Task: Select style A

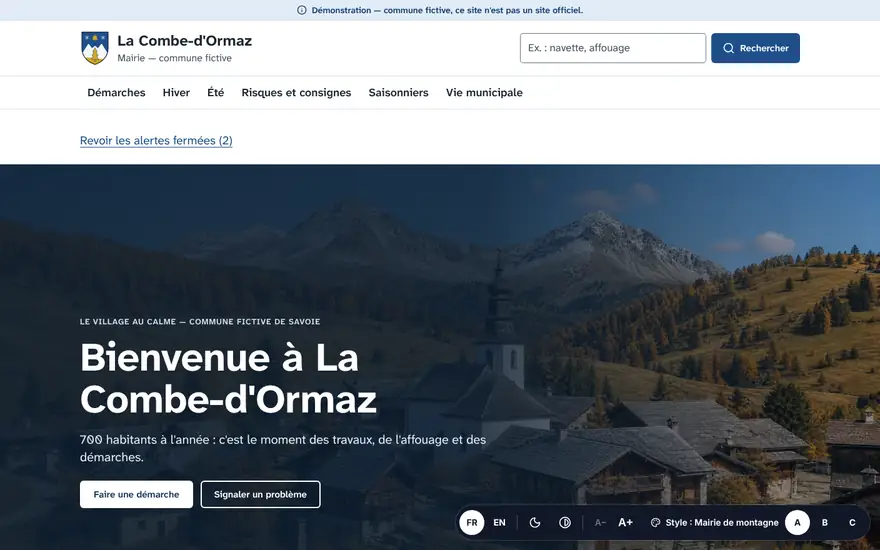Action: coord(798,522)
